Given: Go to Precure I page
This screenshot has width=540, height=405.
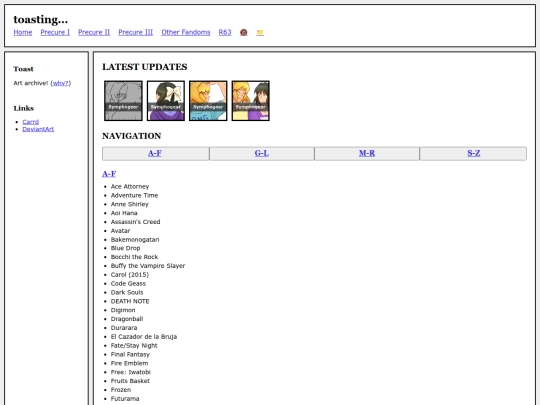Looking at the screenshot, I should (x=55, y=32).
